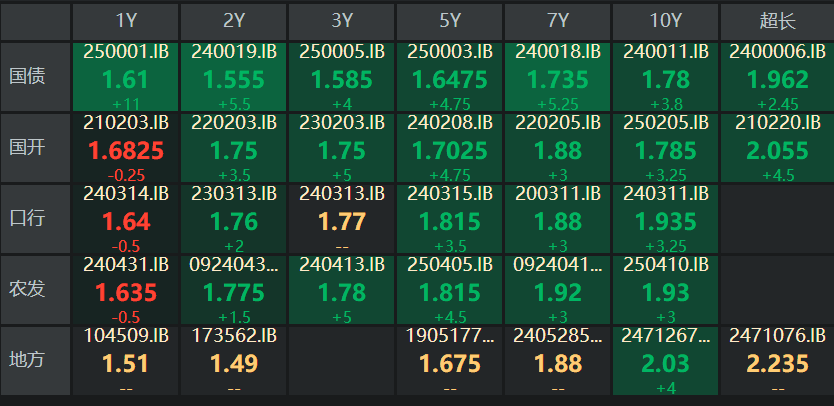The image size is (834, 406).
Task: Click the 250003.IB cell showing 1.6475
Action: (450, 77)
